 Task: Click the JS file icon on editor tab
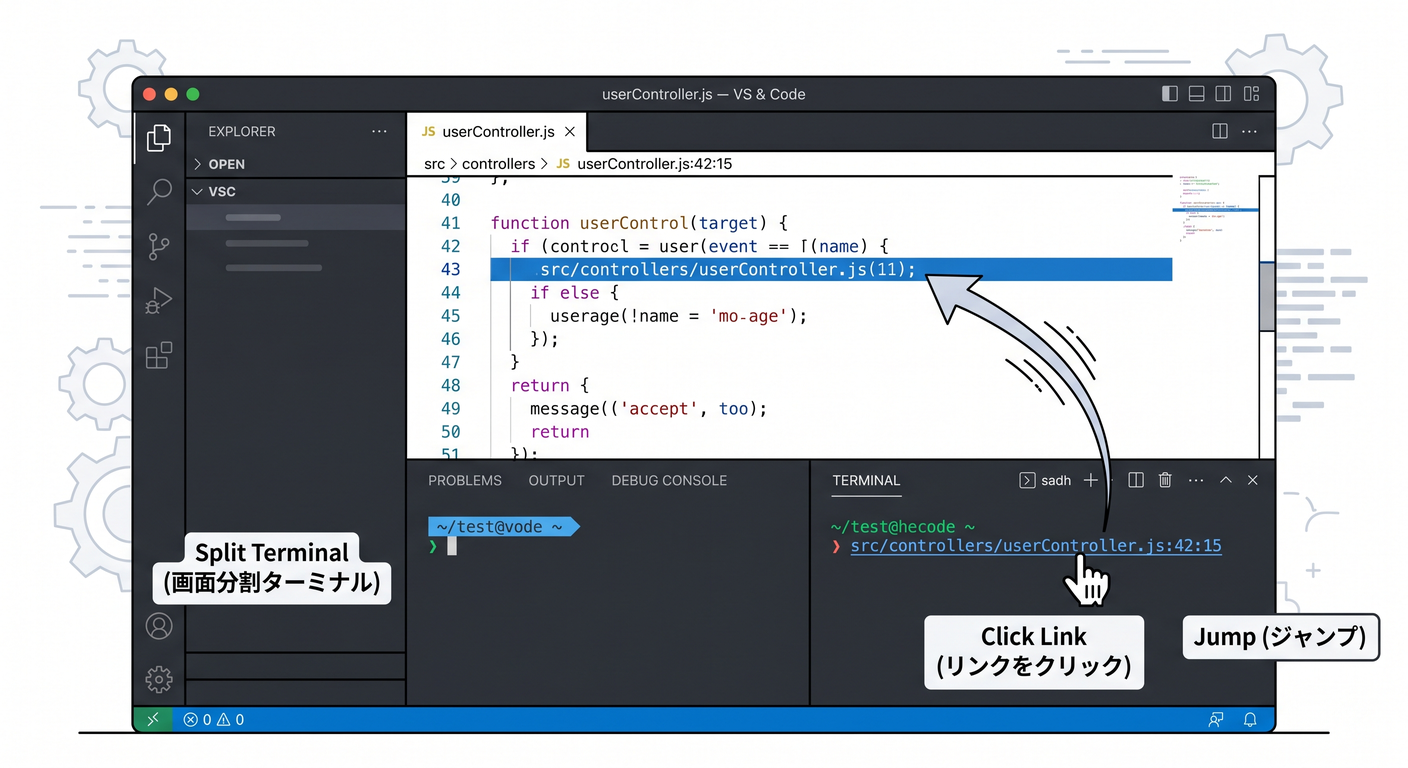tap(428, 132)
